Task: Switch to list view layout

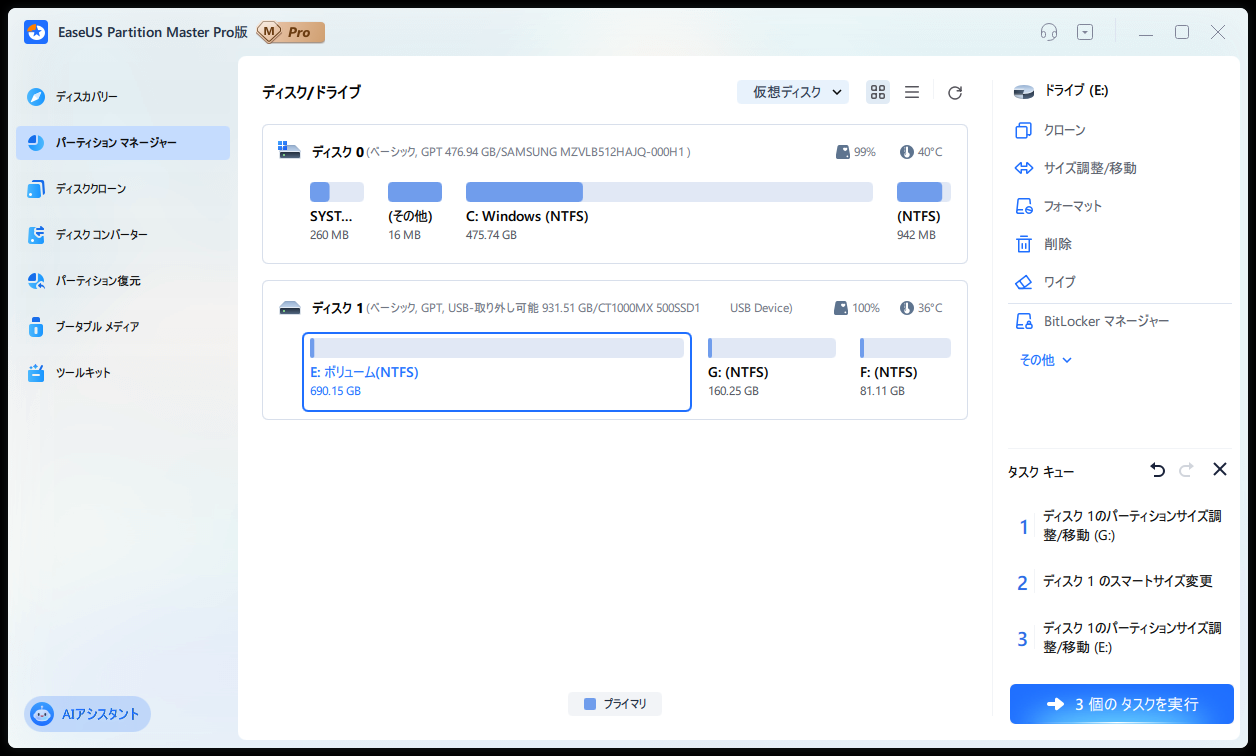Action: coord(912,92)
